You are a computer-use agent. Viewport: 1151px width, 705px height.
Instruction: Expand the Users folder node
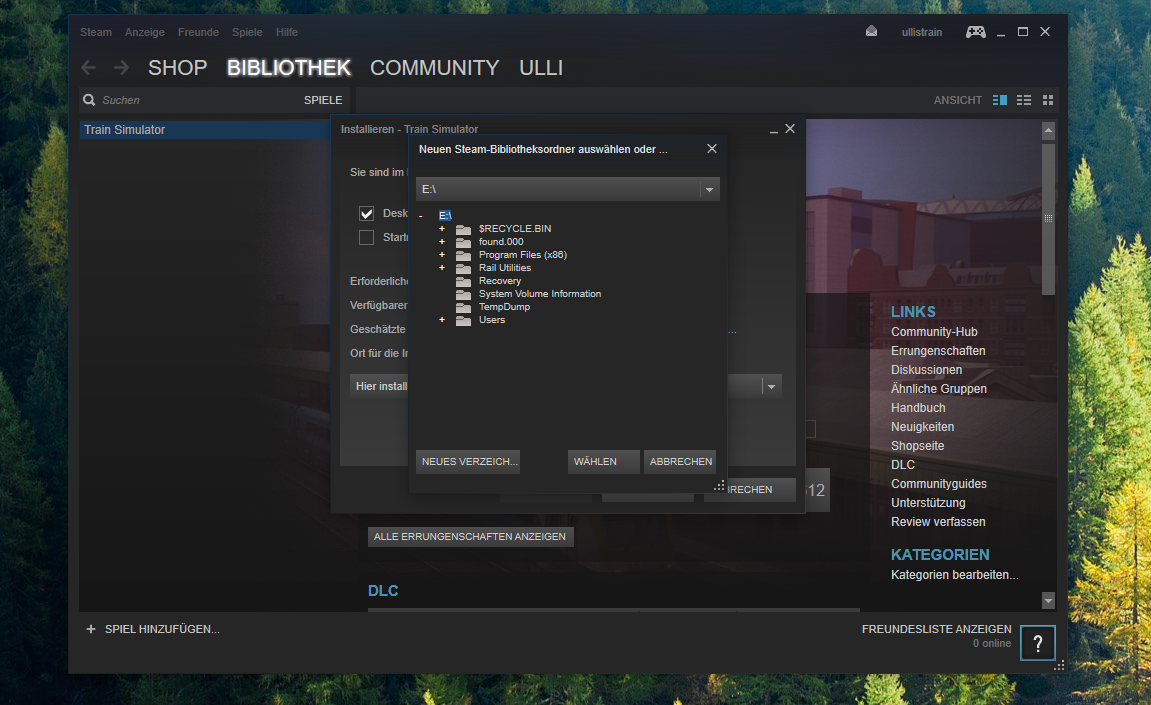(x=442, y=320)
